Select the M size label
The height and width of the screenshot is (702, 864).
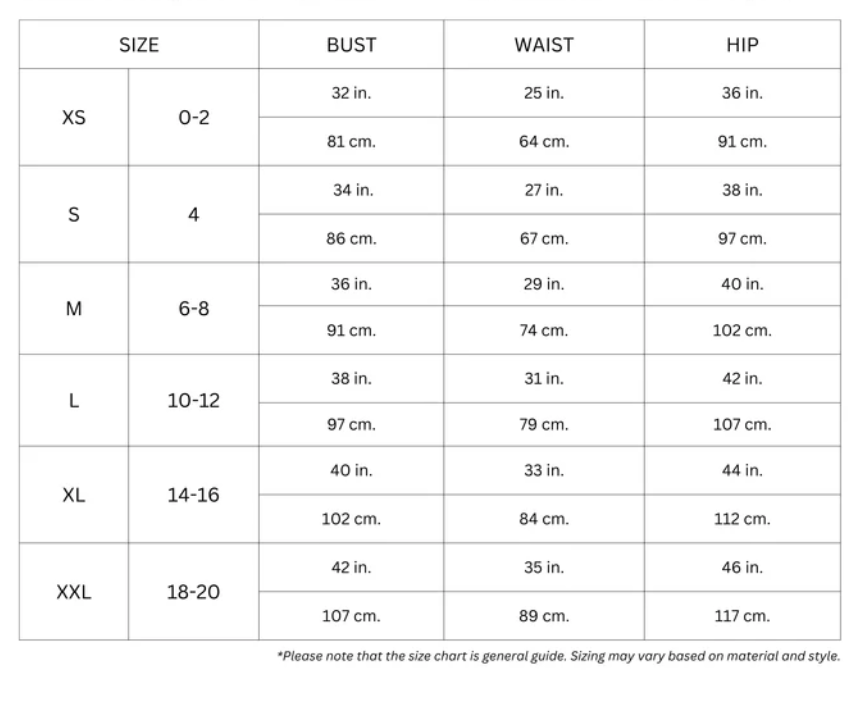pyautogui.click(x=74, y=309)
